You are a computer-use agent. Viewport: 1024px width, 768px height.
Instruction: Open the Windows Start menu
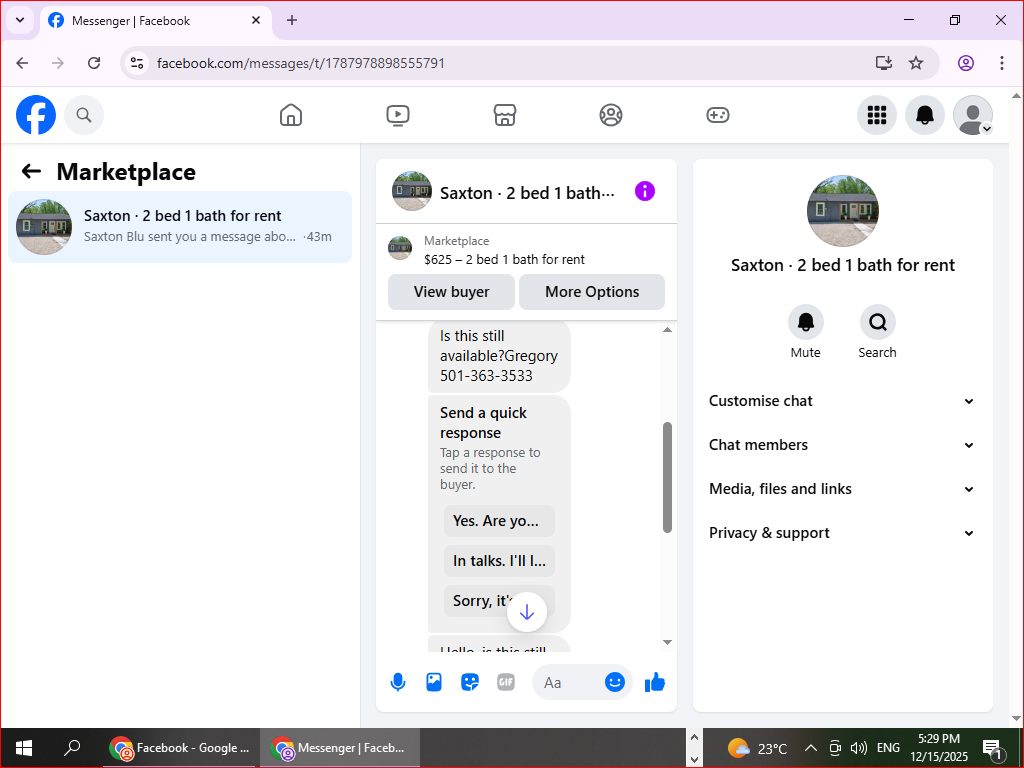[24, 748]
